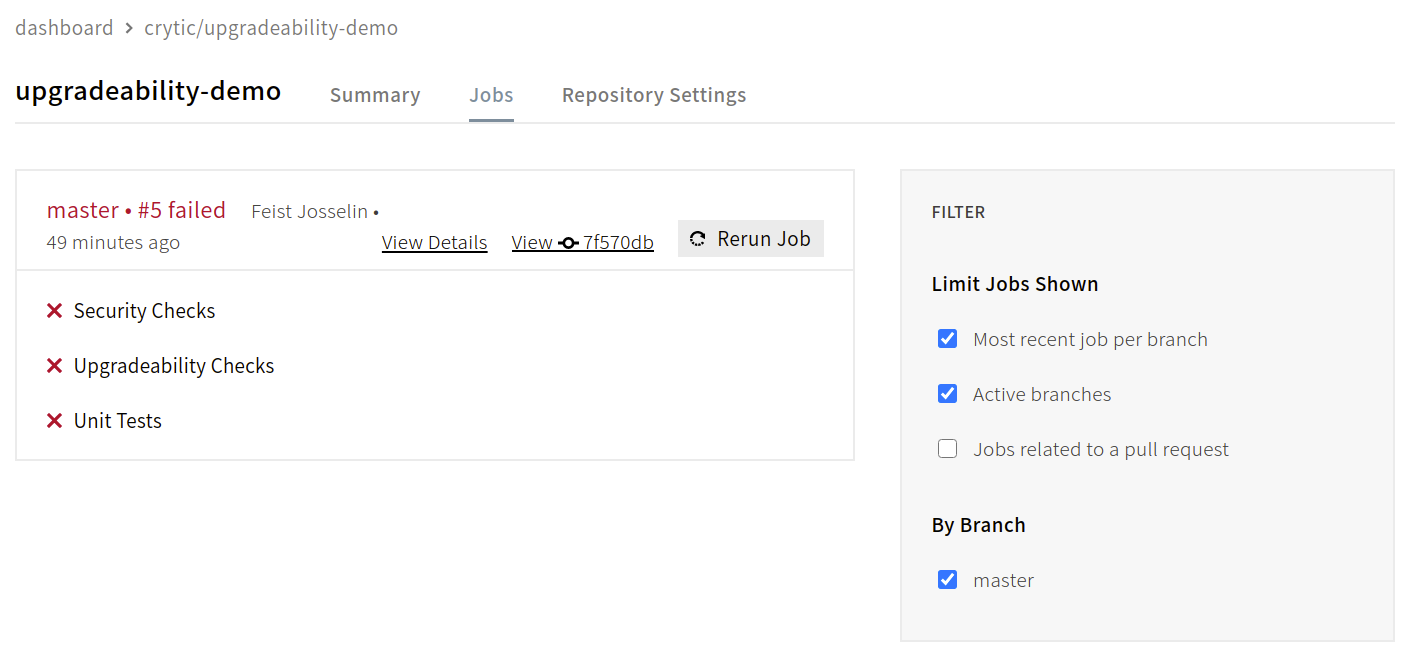Switch to the Summary tab
The height and width of the screenshot is (656, 1415).
pyautogui.click(x=375, y=95)
